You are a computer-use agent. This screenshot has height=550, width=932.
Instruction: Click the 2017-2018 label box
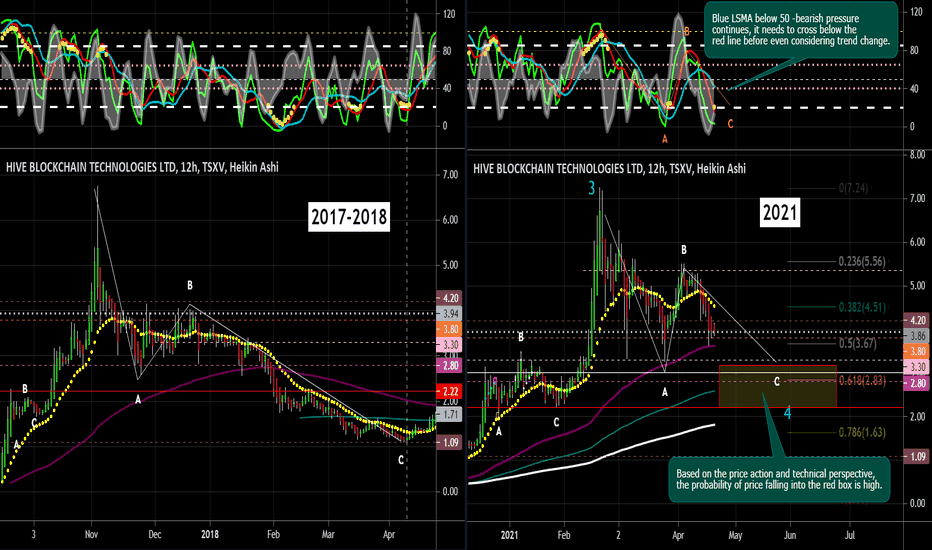[x=349, y=217]
